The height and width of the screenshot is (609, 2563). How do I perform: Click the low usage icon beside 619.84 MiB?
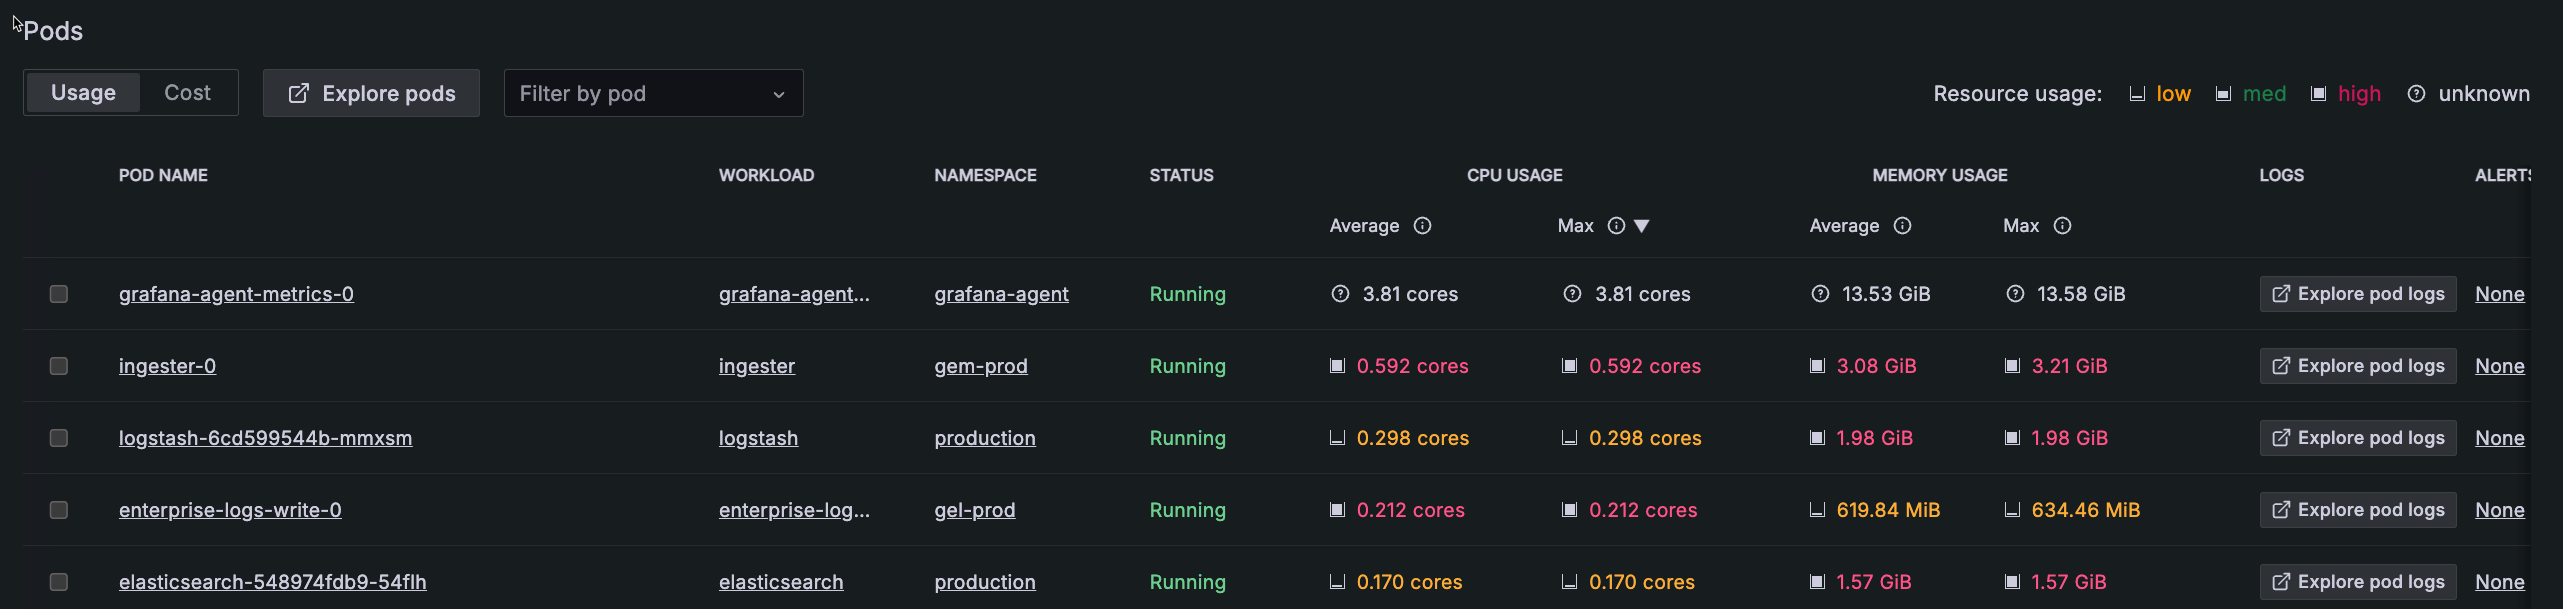coord(1817,510)
